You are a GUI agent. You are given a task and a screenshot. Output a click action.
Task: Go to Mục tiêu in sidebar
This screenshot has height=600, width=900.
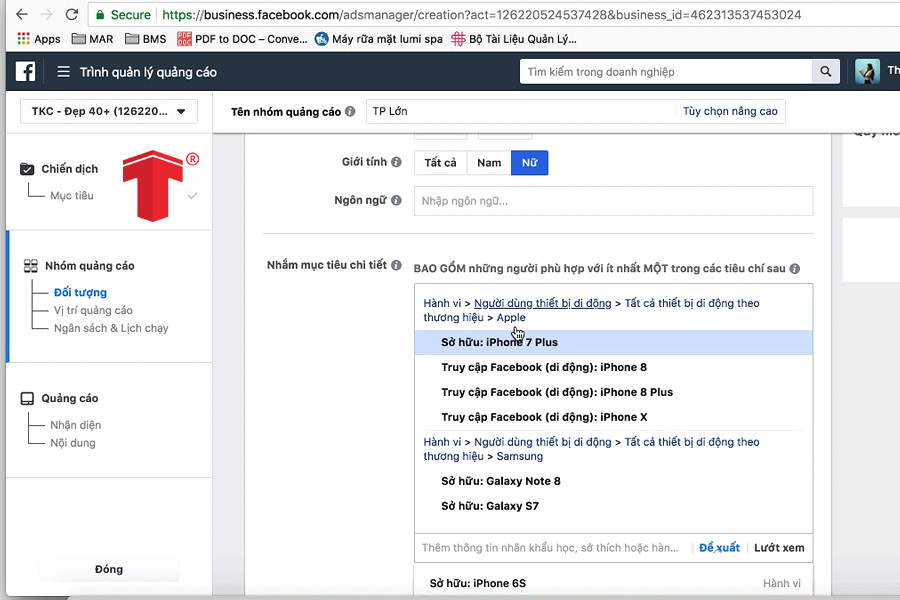tap(72, 196)
